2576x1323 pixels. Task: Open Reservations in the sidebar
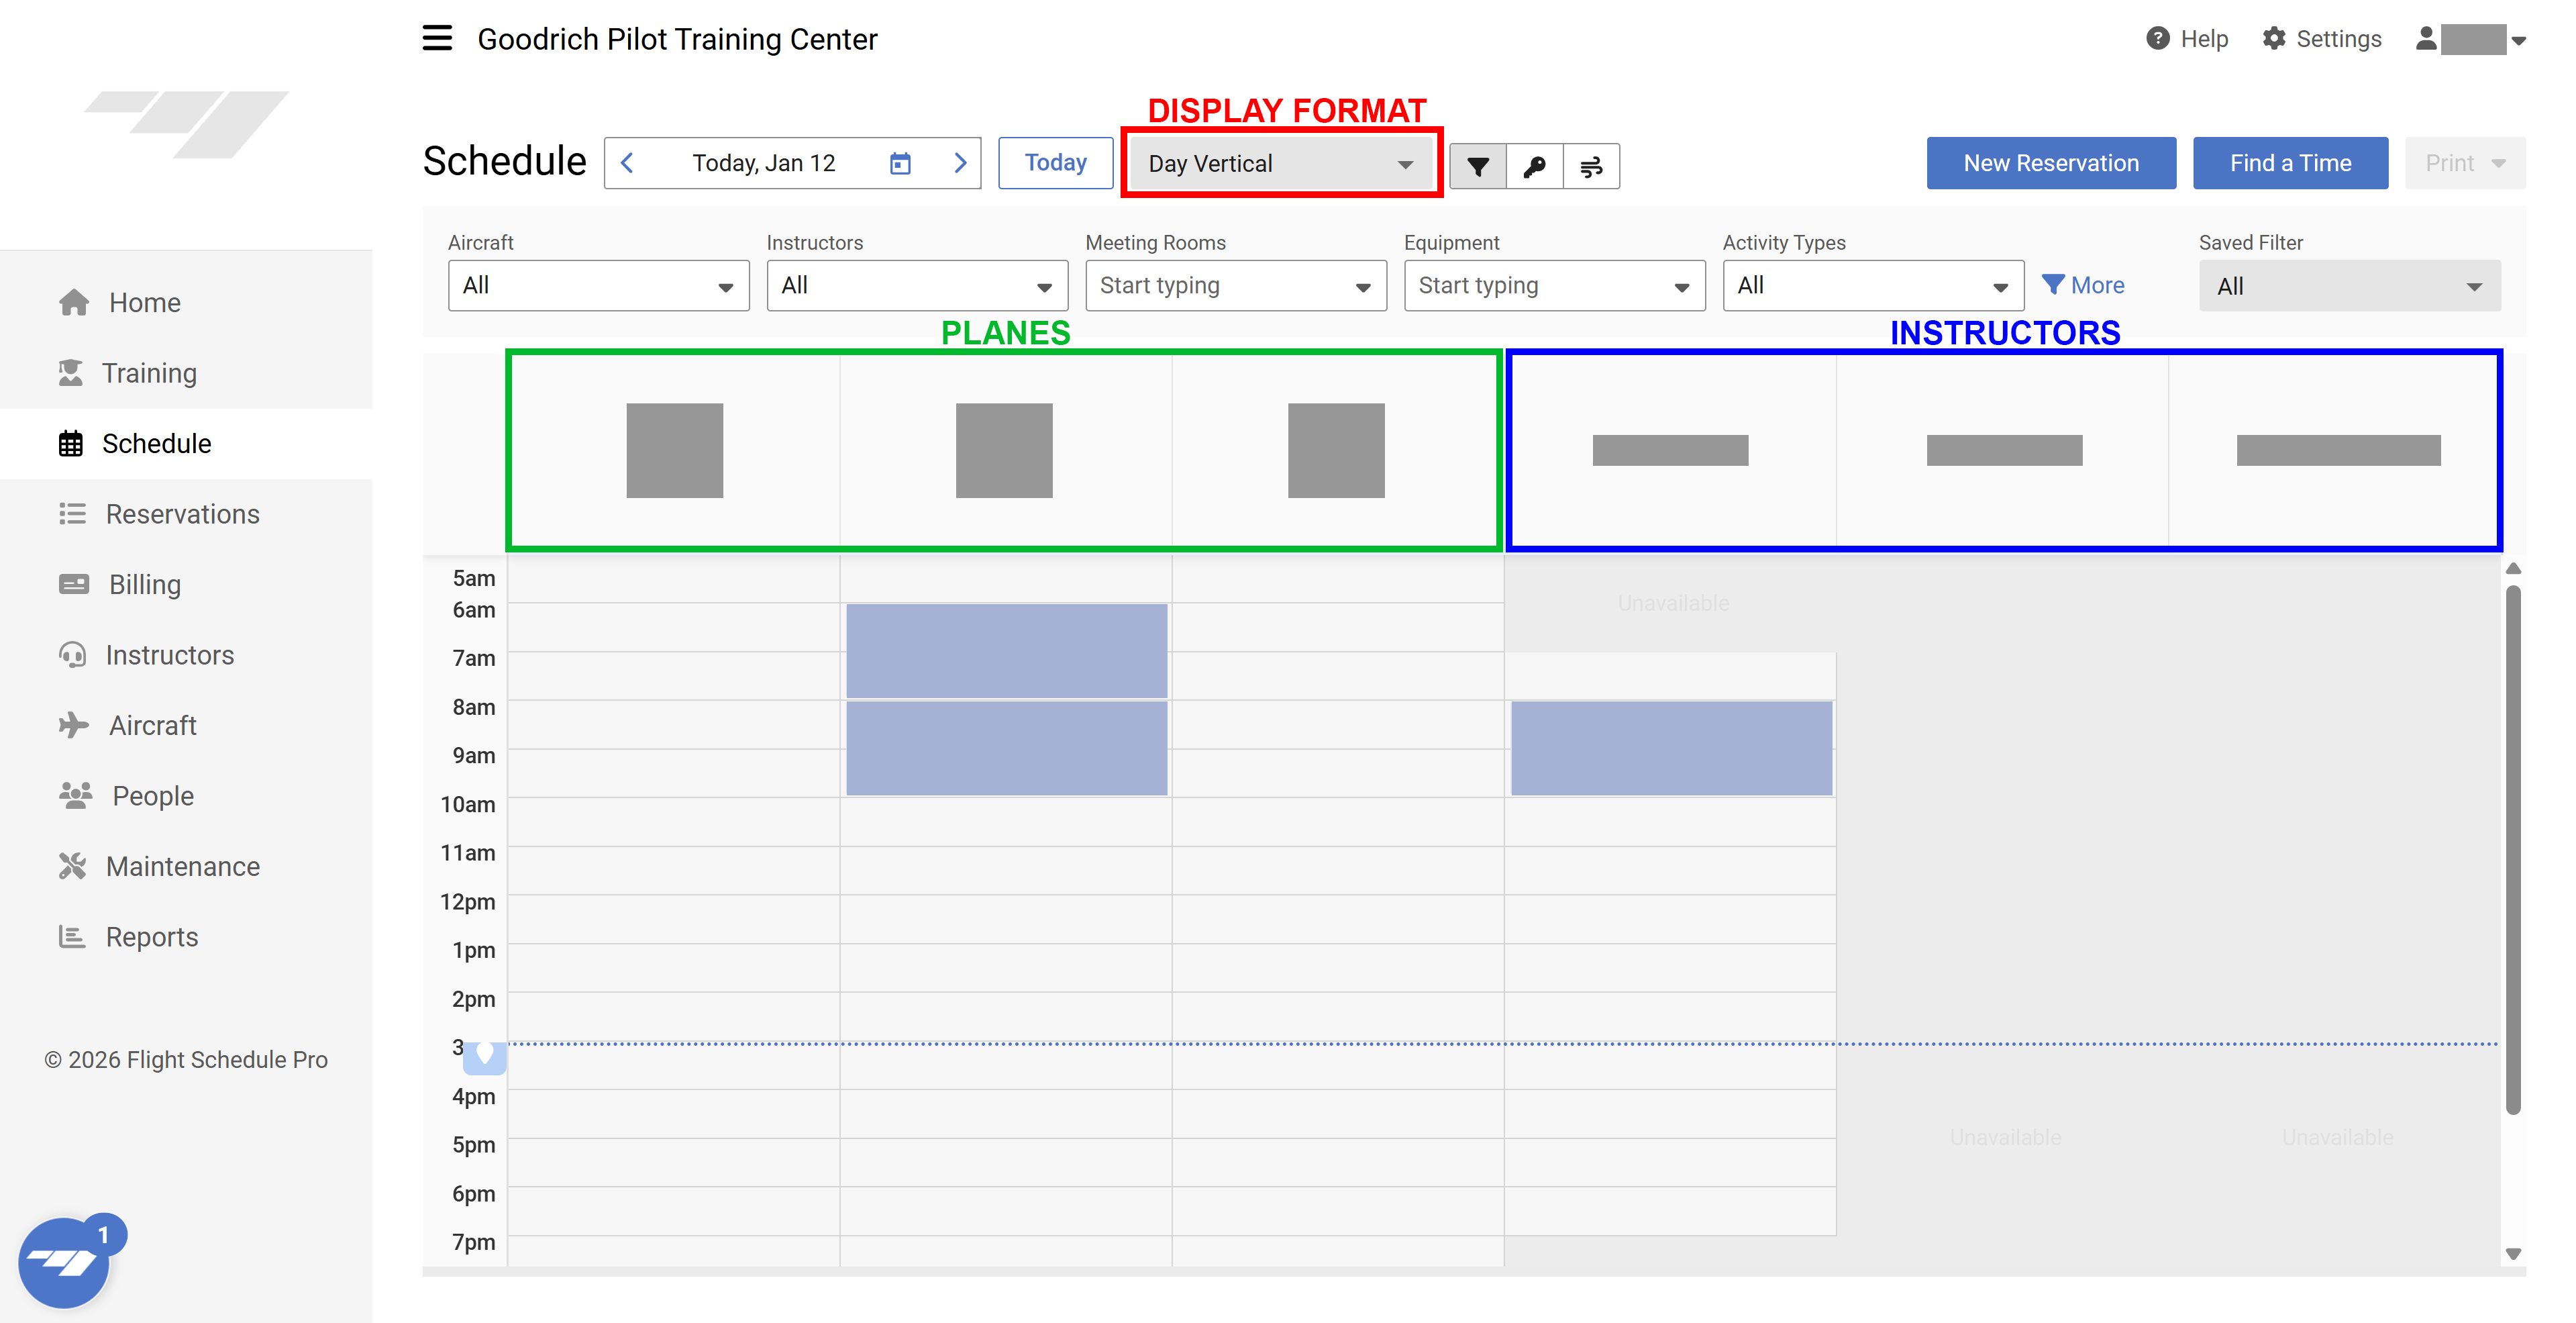tap(182, 514)
